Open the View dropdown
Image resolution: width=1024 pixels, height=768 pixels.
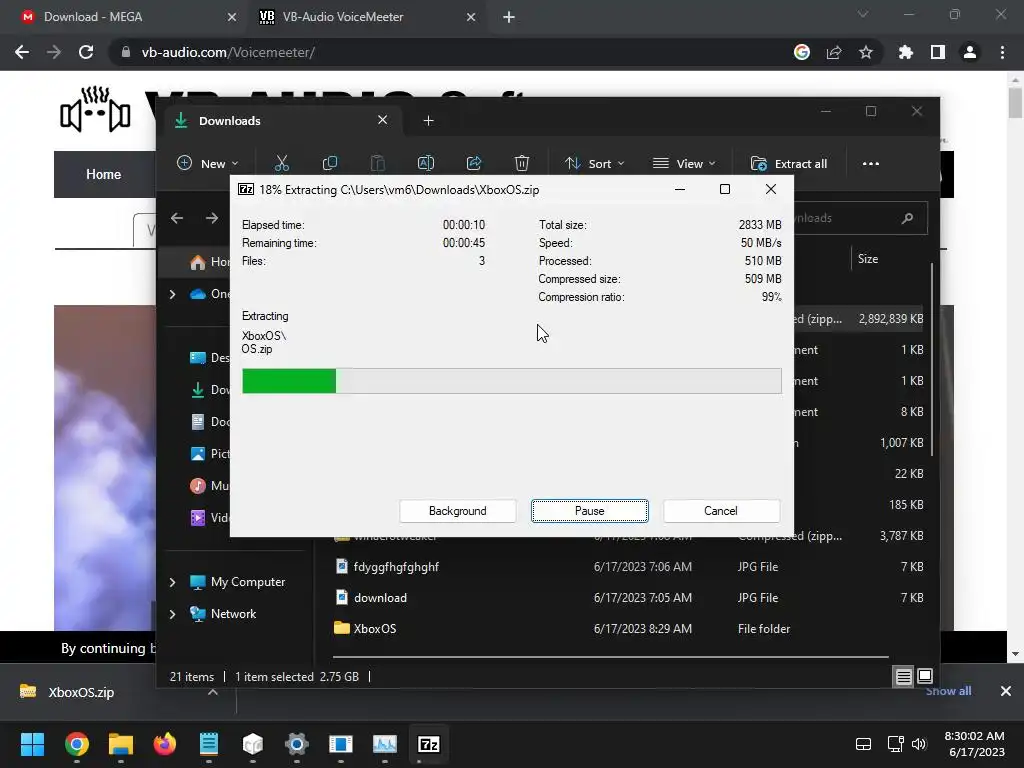point(684,163)
